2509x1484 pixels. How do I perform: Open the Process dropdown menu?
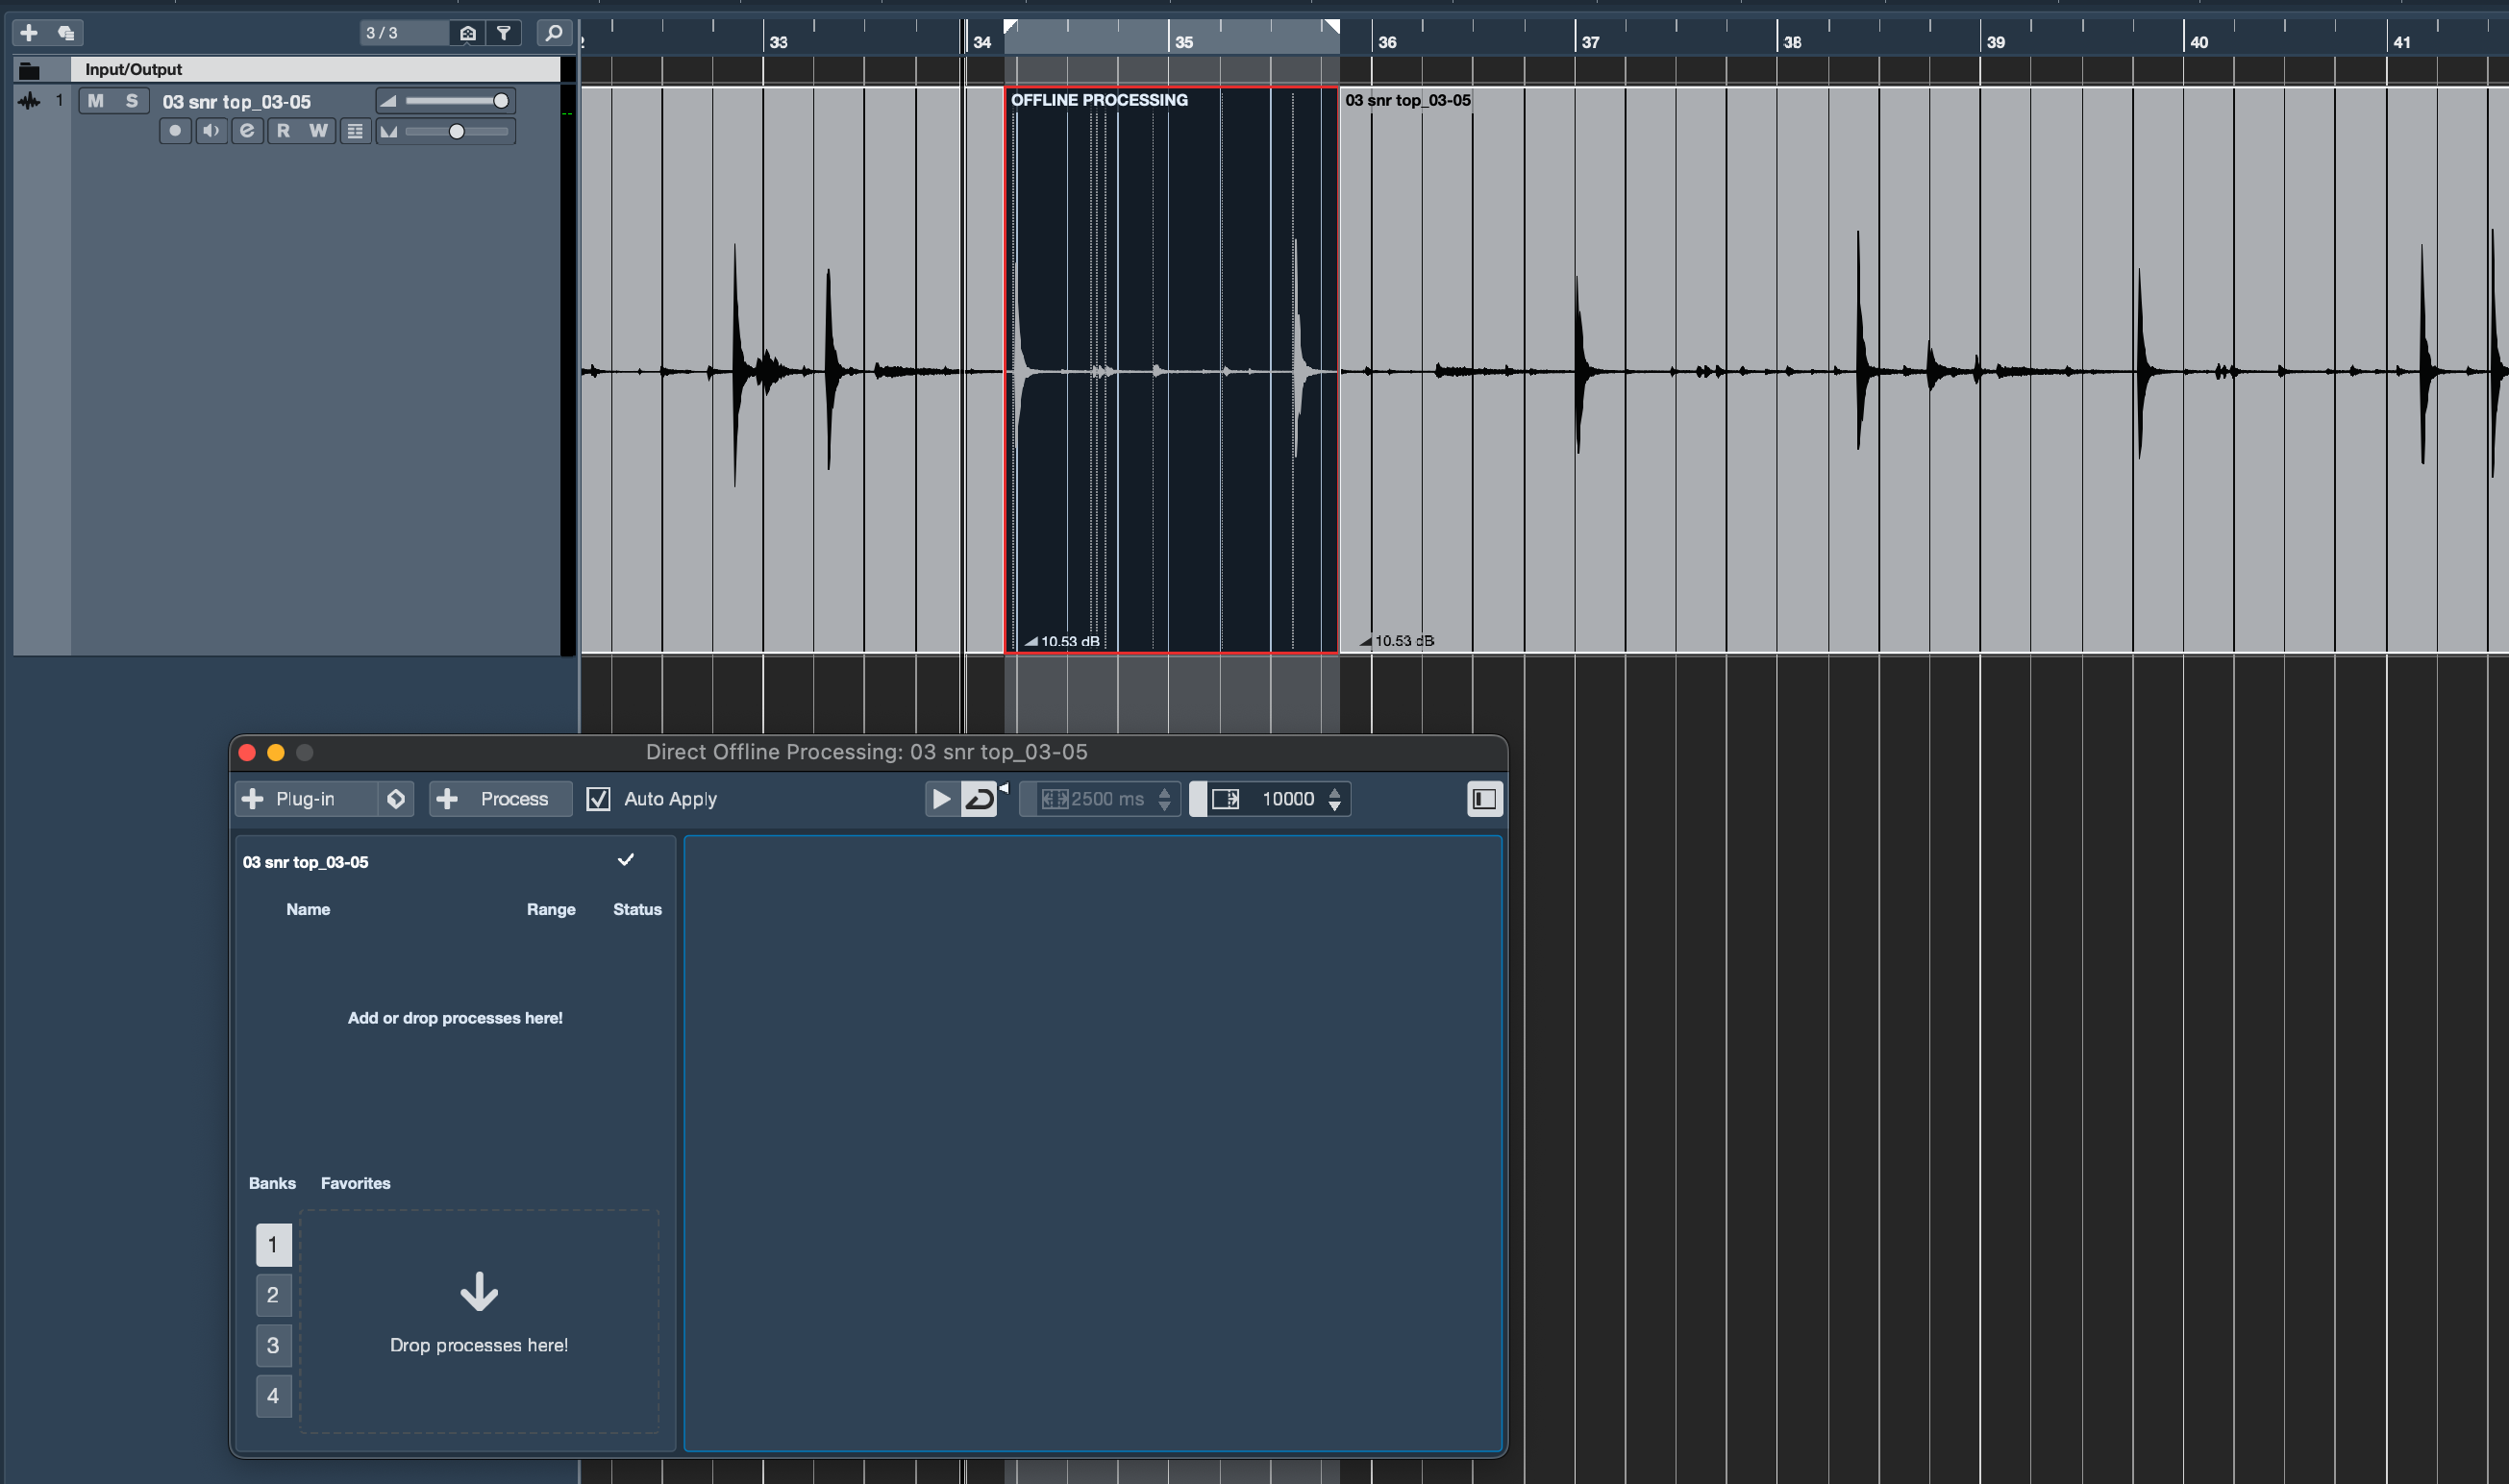(500, 799)
